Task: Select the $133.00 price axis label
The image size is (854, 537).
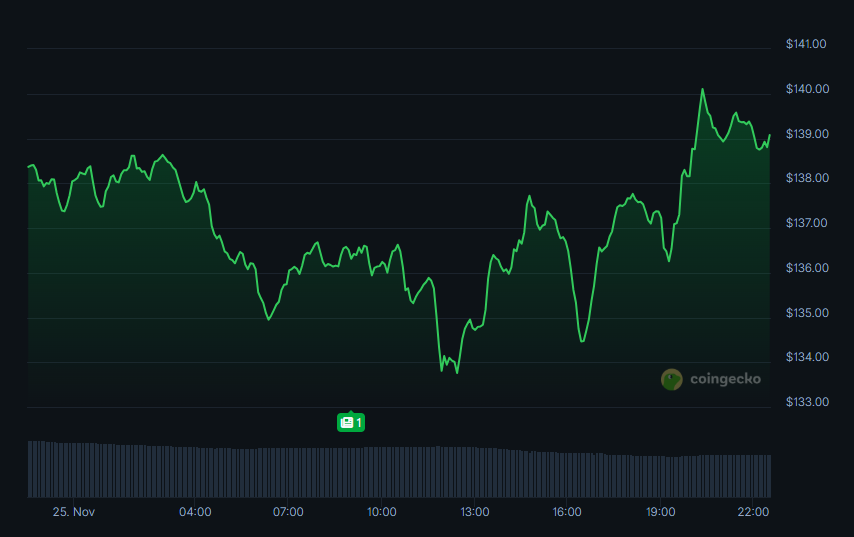Action: click(806, 402)
